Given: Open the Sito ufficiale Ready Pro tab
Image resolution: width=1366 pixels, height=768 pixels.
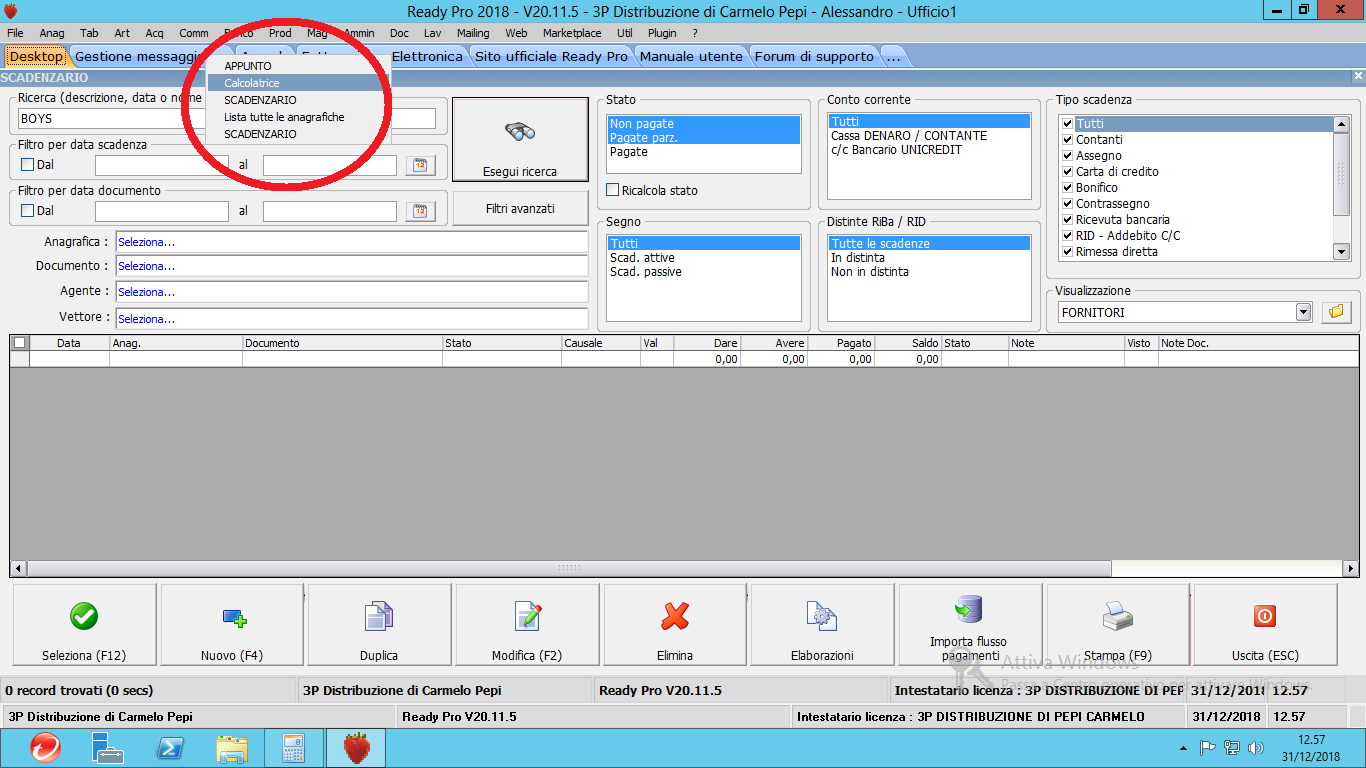Looking at the screenshot, I should (x=551, y=56).
